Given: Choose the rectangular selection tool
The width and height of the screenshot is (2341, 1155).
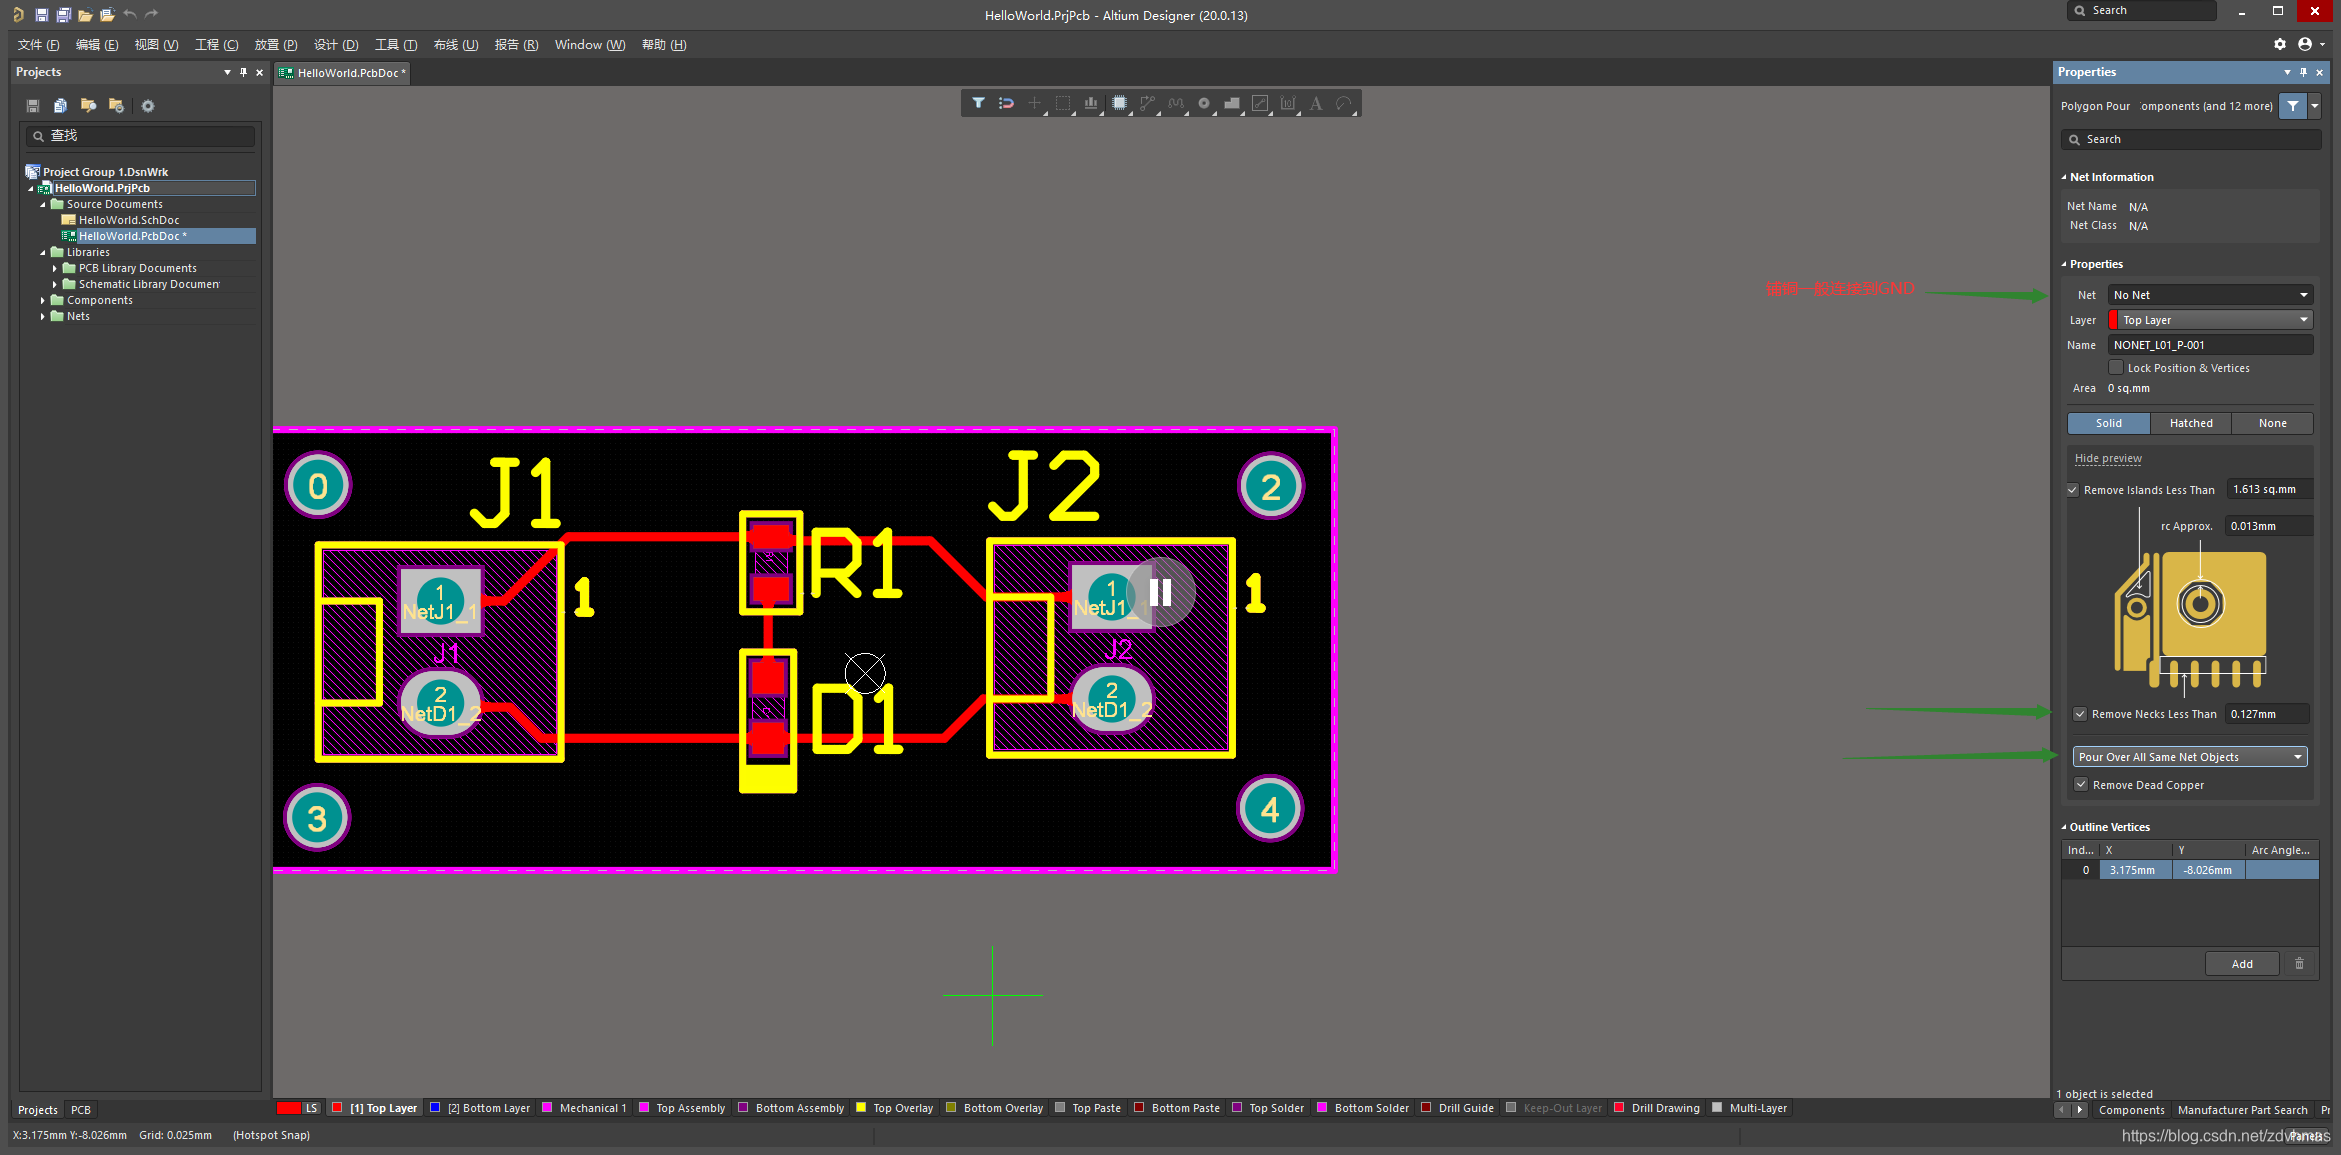Looking at the screenshot, I should (x=1063, y=103).
